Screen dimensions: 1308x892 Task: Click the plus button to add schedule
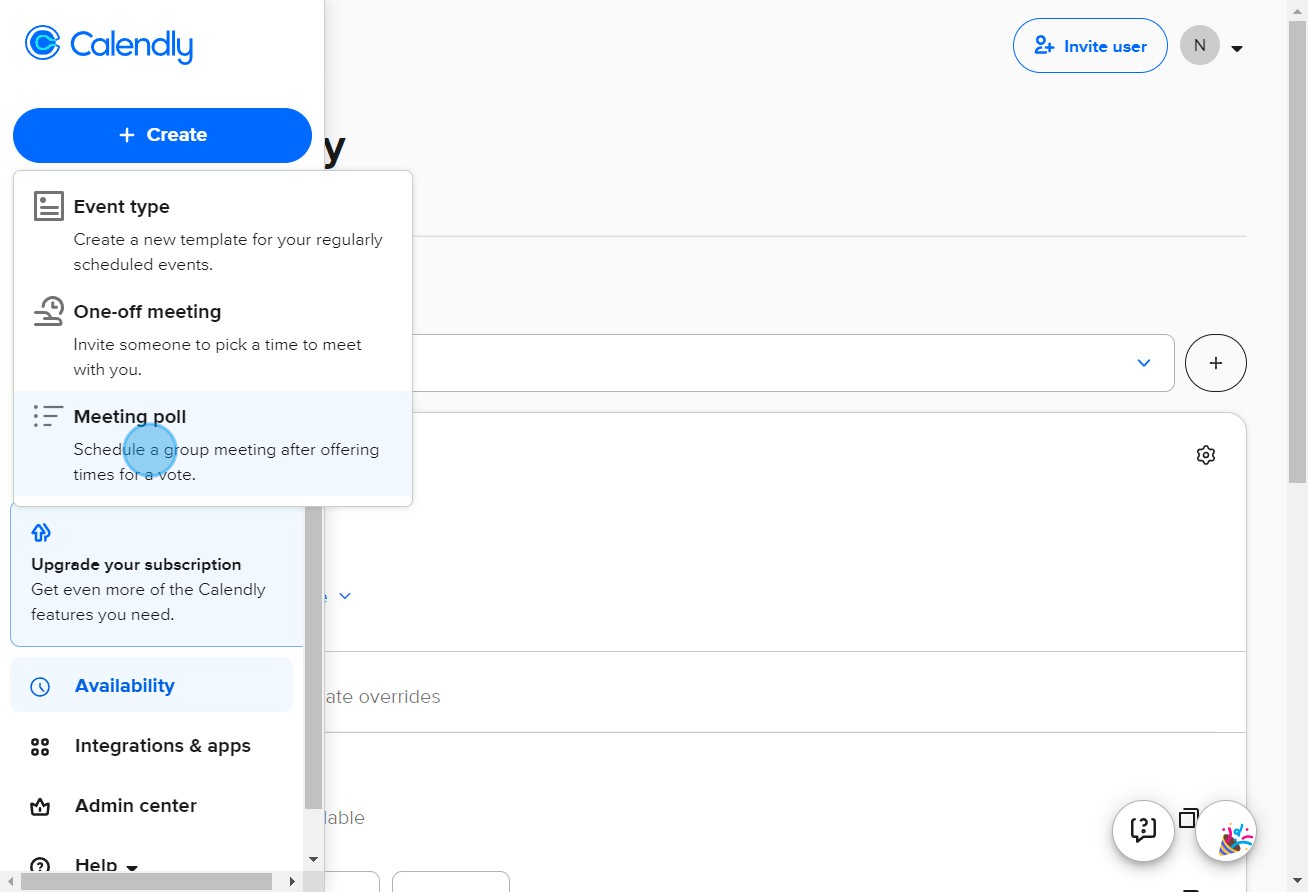click(x=1216, y=363)
